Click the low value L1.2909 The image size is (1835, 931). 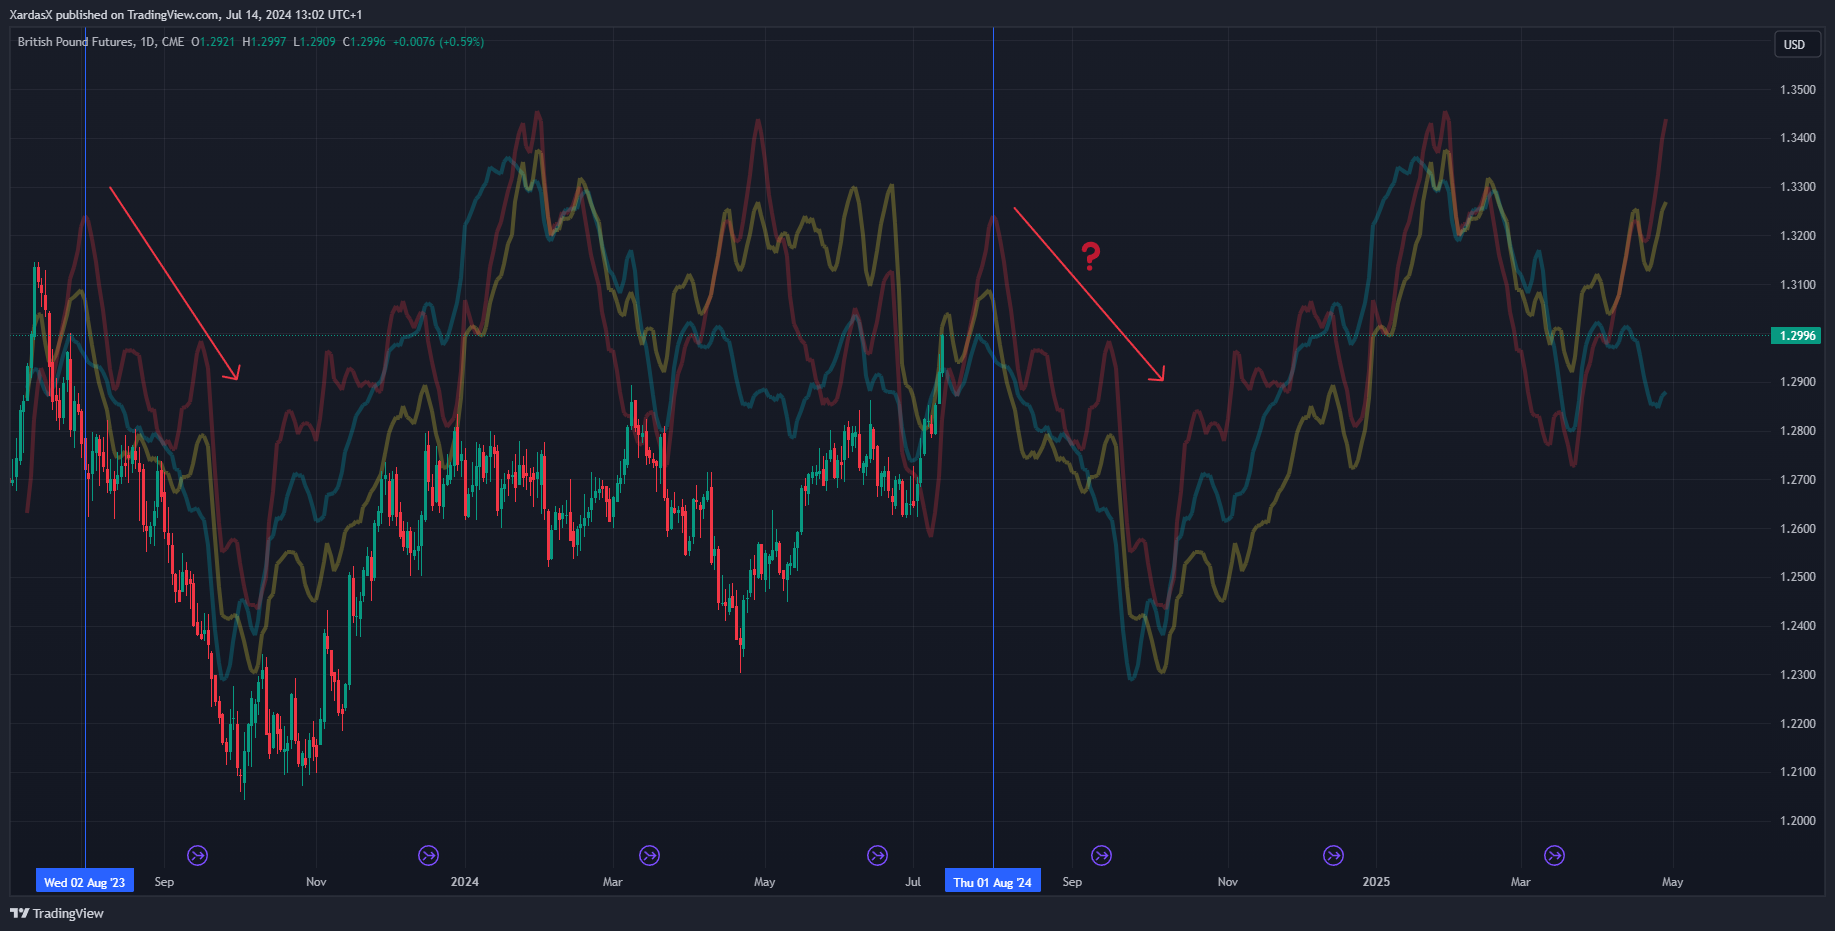point(314,42)
